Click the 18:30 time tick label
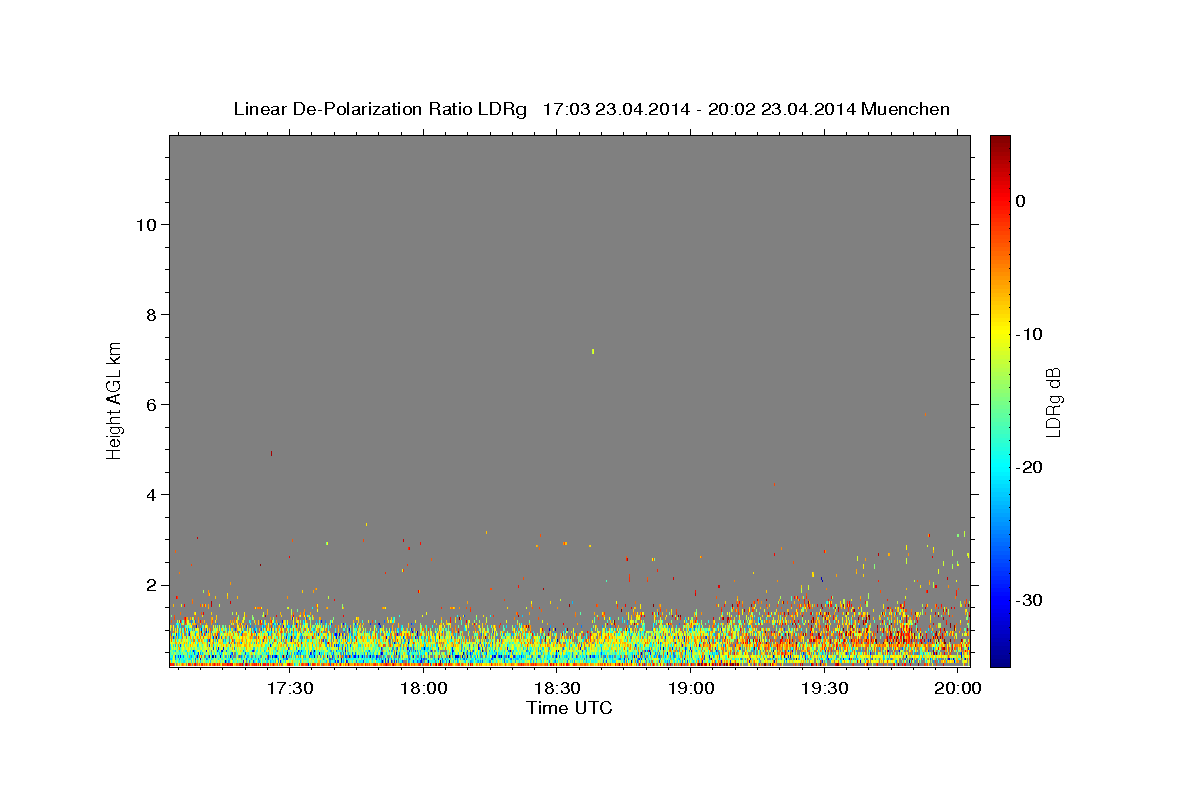The height and width of the screenshot is (800, 1200). tap(557, 689)
